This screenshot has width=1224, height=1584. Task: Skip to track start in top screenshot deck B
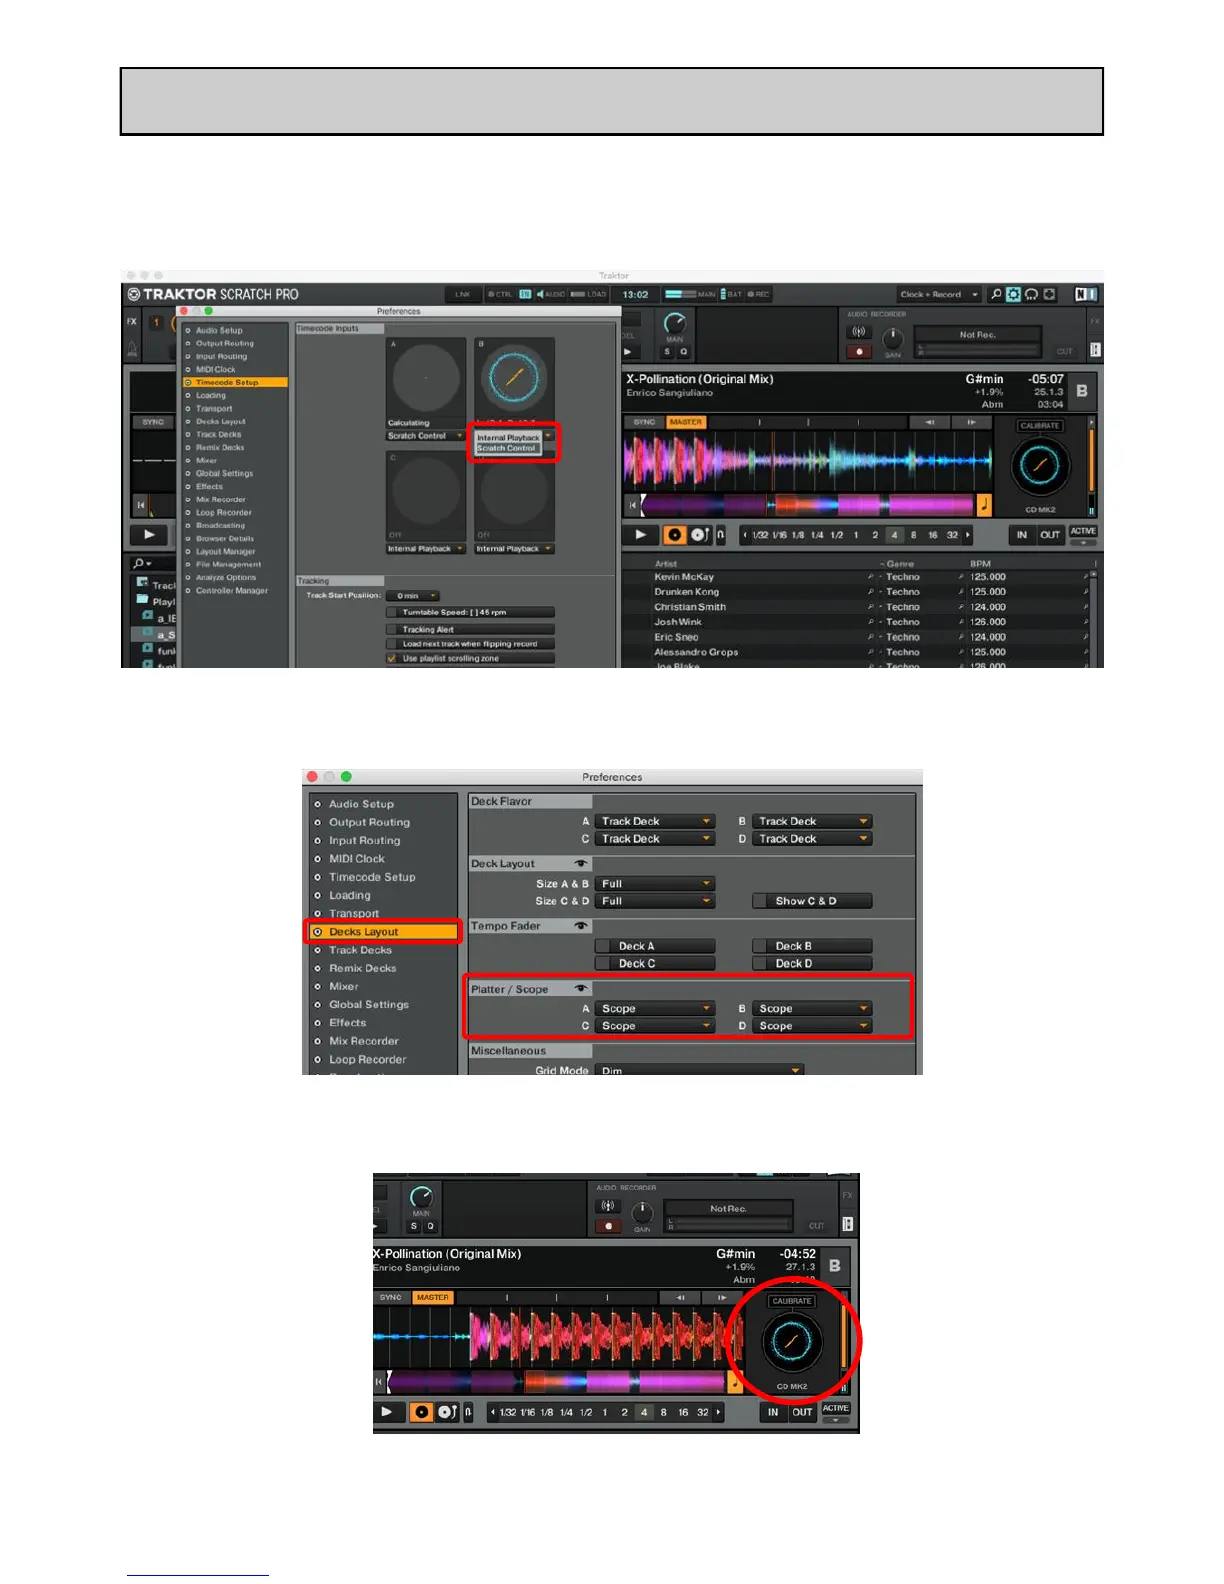[631, 505]
